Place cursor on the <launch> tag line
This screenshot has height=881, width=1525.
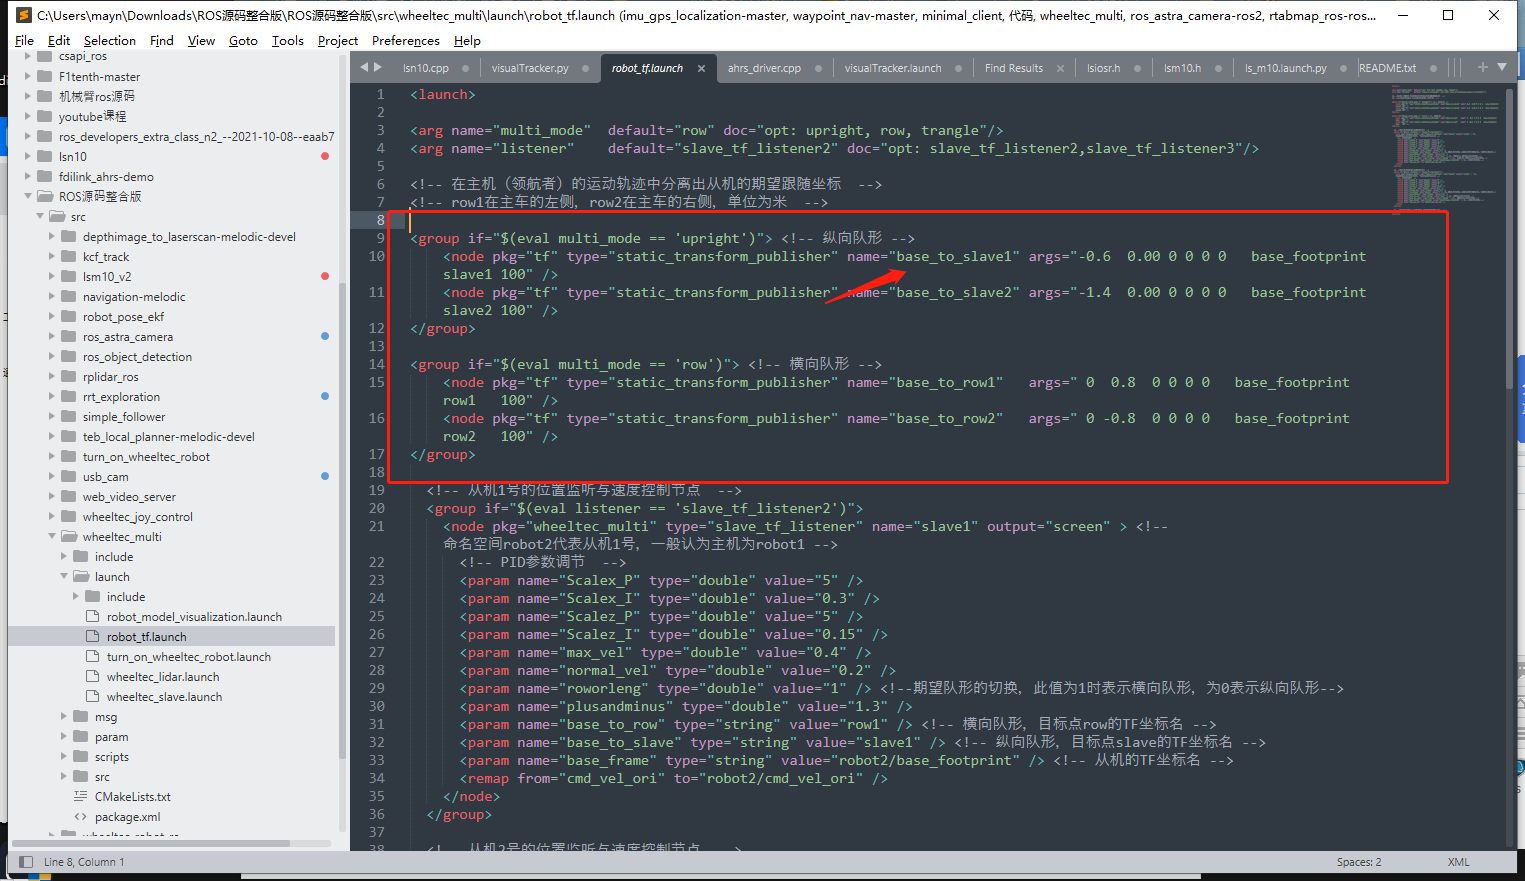coord(443,94)
